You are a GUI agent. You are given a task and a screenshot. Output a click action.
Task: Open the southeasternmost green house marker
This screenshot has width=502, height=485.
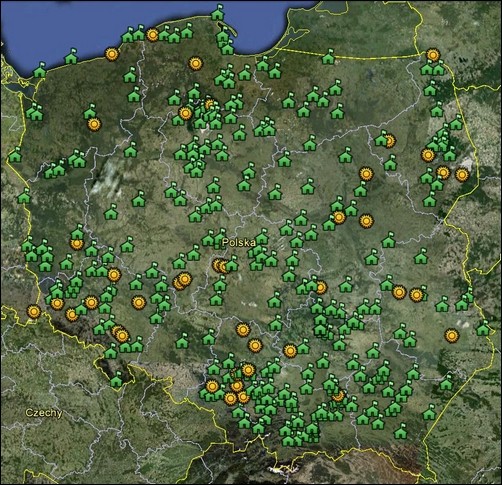click(400, 432)
